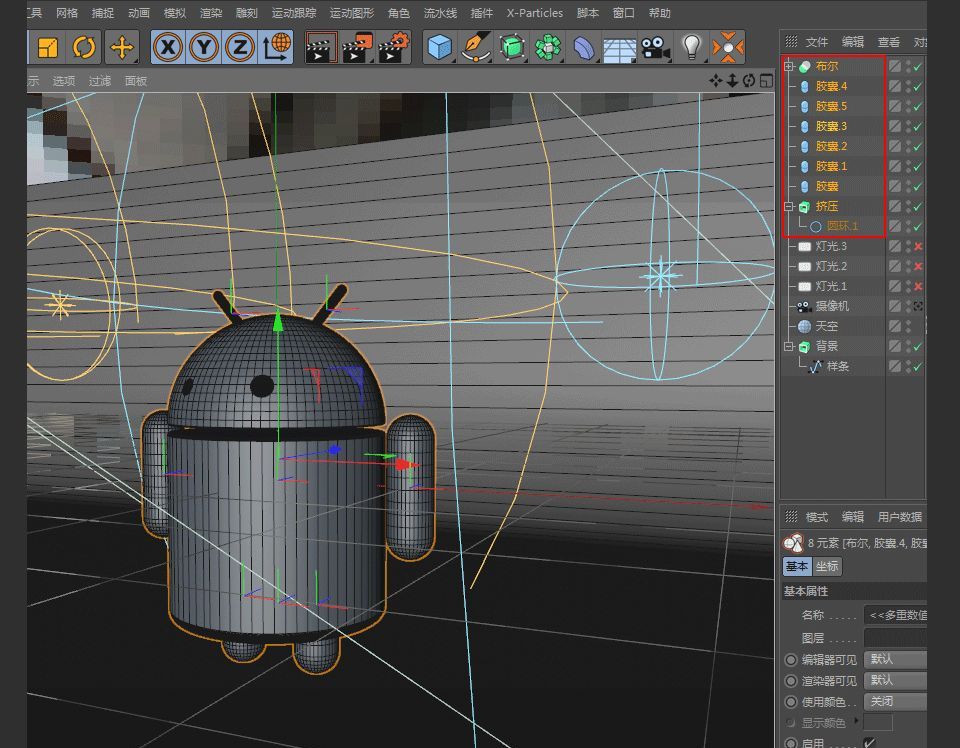Screen dimensions: 960x748
Task: Add a light using the light bulb icon
Action: click(691, 47)
